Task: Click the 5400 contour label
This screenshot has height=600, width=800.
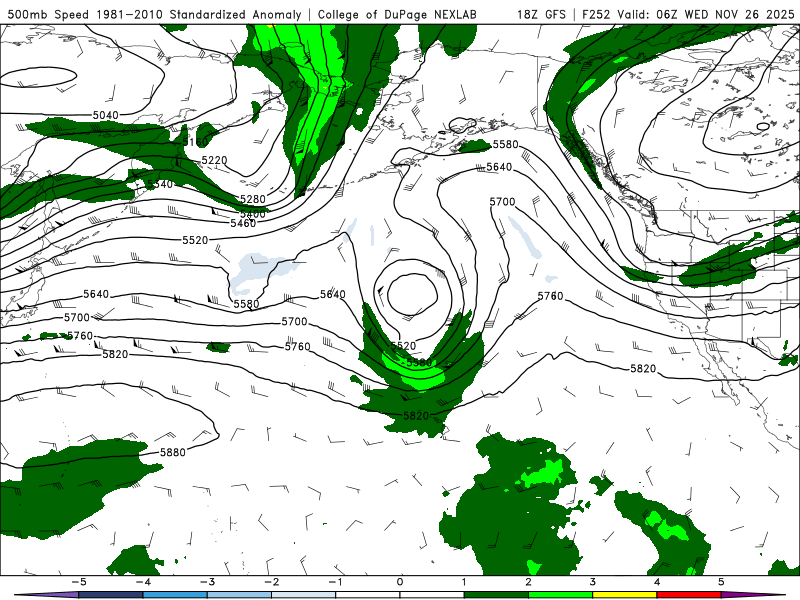Action: coord(253,214)
